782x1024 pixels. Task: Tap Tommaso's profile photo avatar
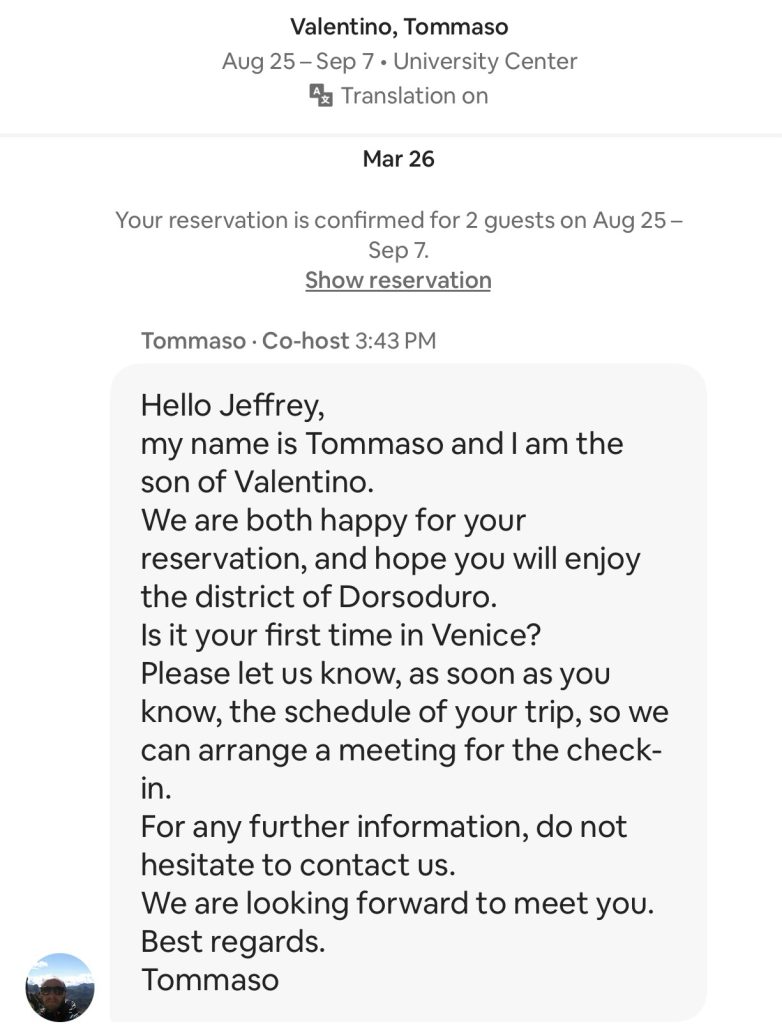pos(60,987)
